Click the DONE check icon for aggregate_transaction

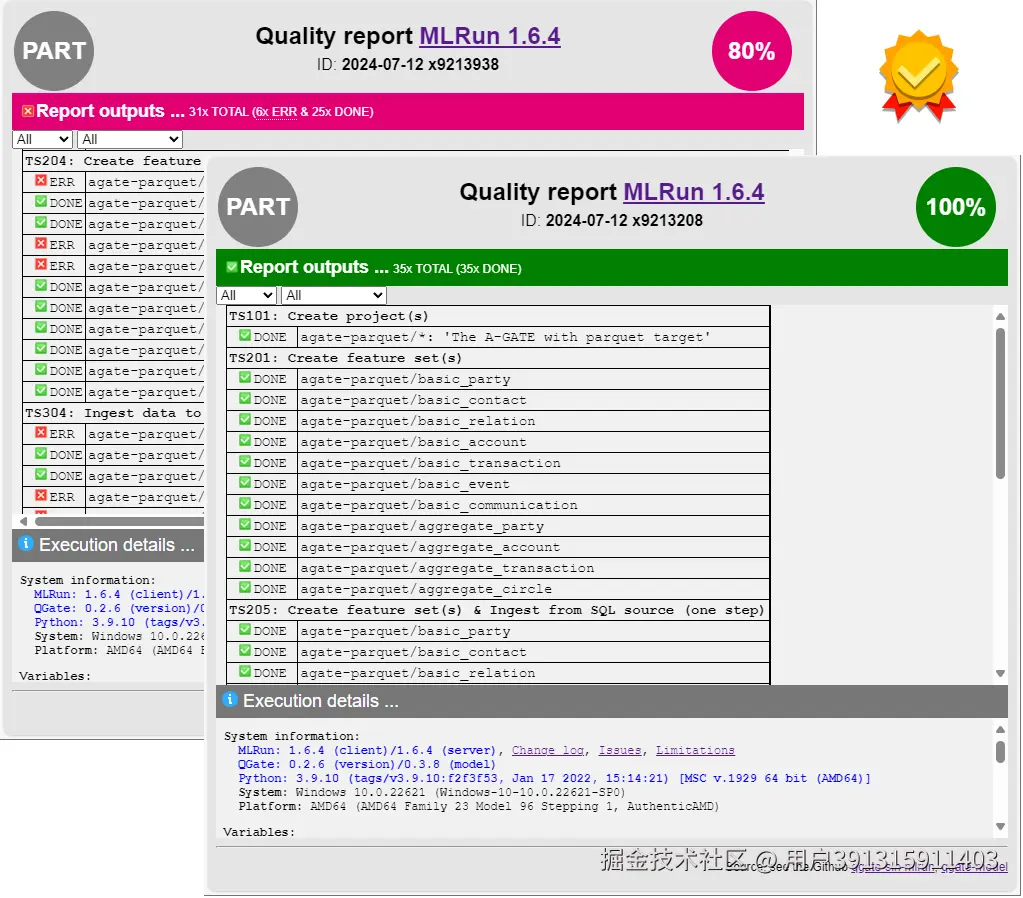pyautogui.click(x=245, y=566)
